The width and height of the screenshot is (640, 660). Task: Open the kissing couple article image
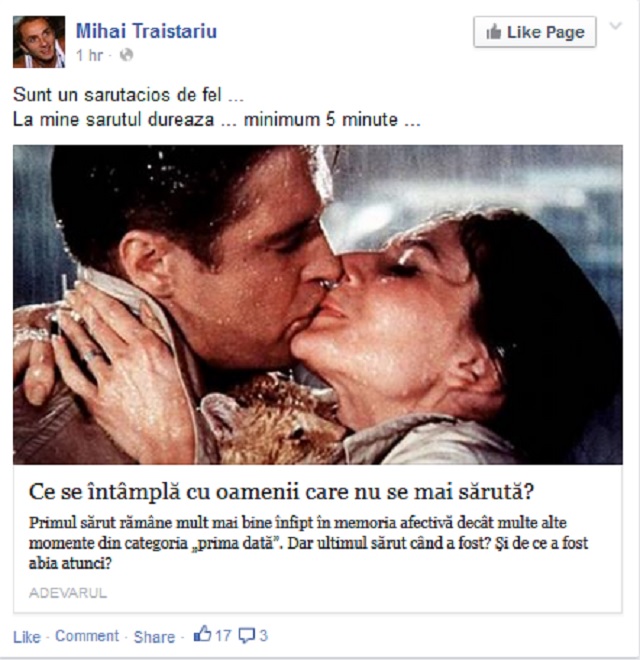pos(318,305)
